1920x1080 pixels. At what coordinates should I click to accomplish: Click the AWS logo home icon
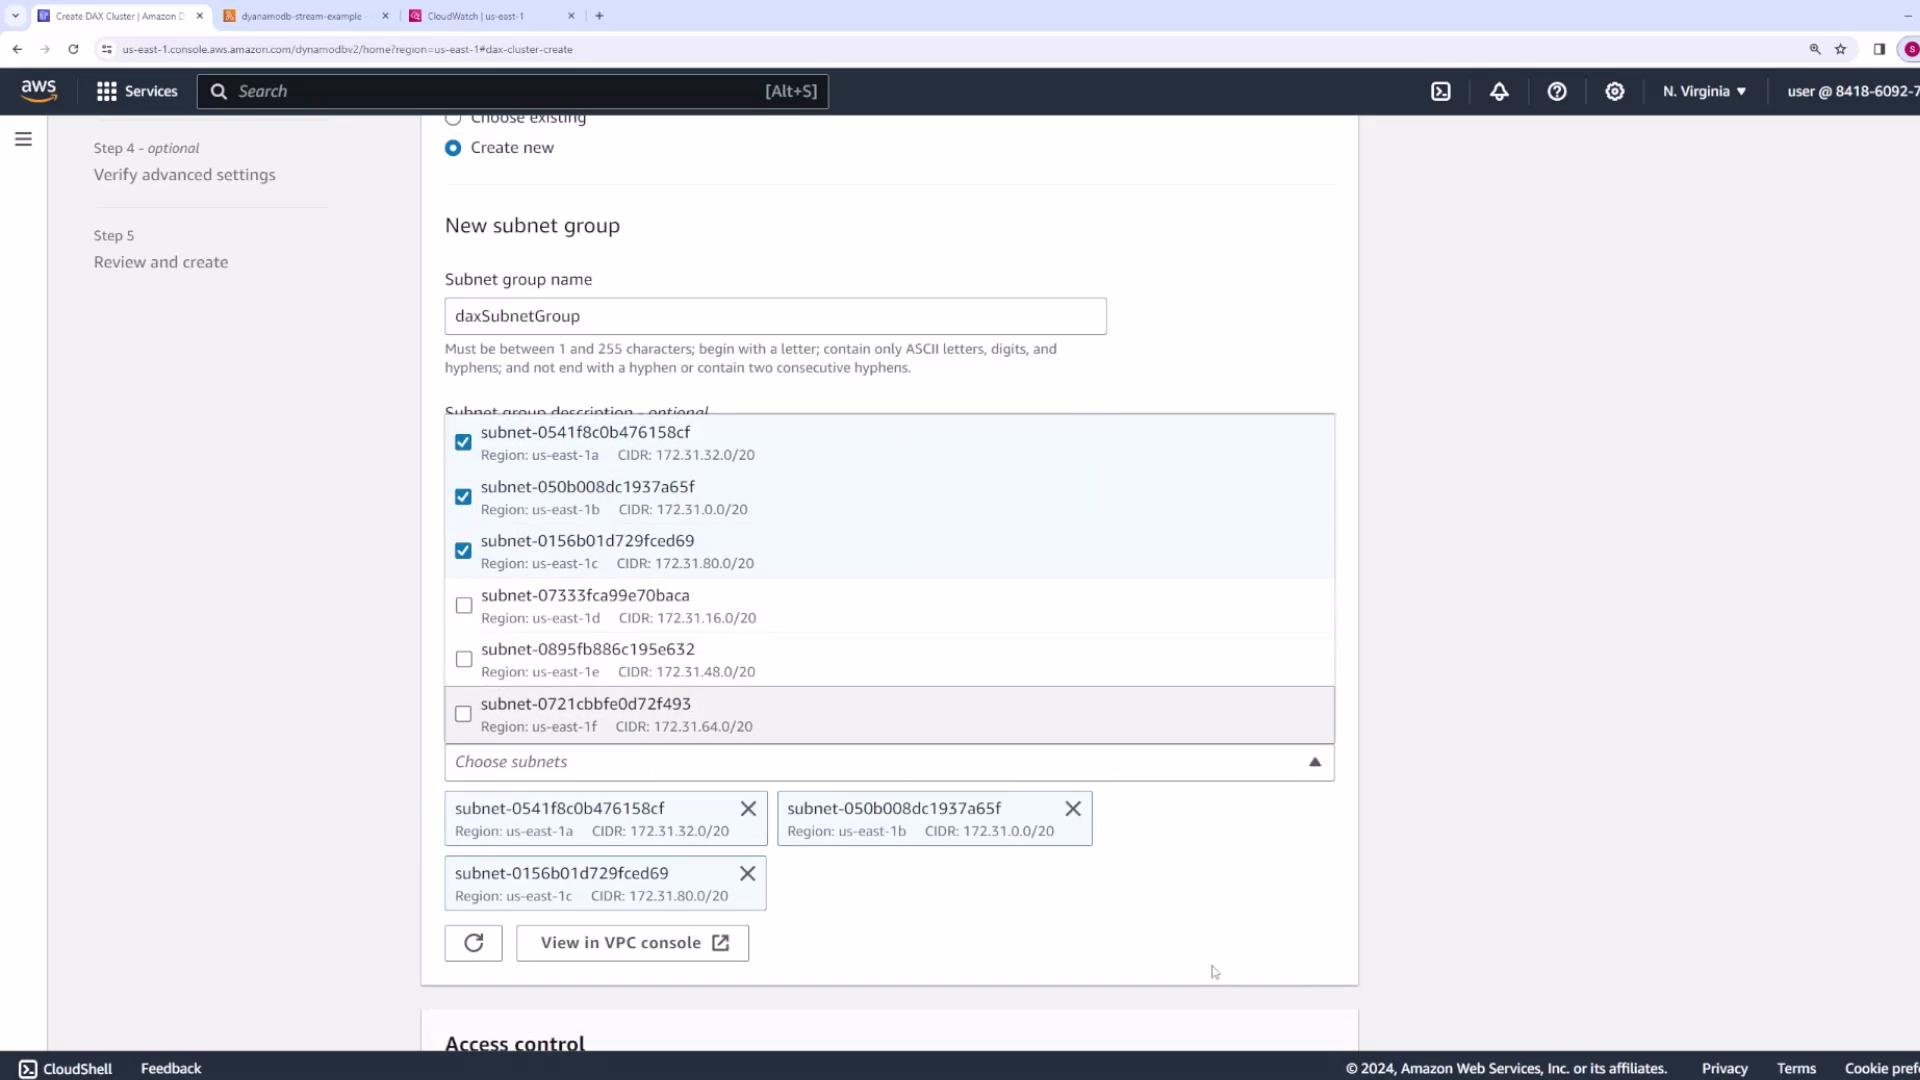click(39, 91)
